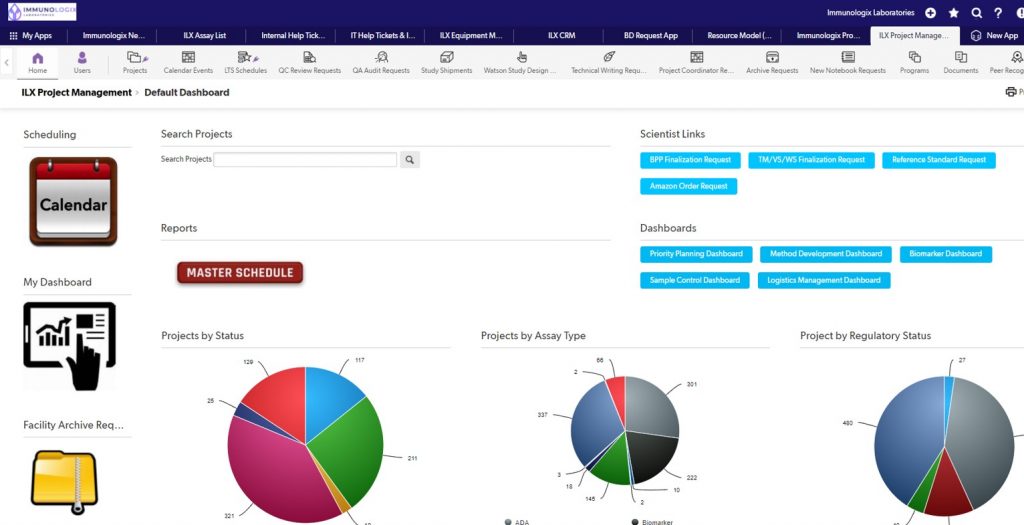This screenshot has height=525, width=1024.
Task: Open Programs toolbar icon
Action: click(914, 63)
